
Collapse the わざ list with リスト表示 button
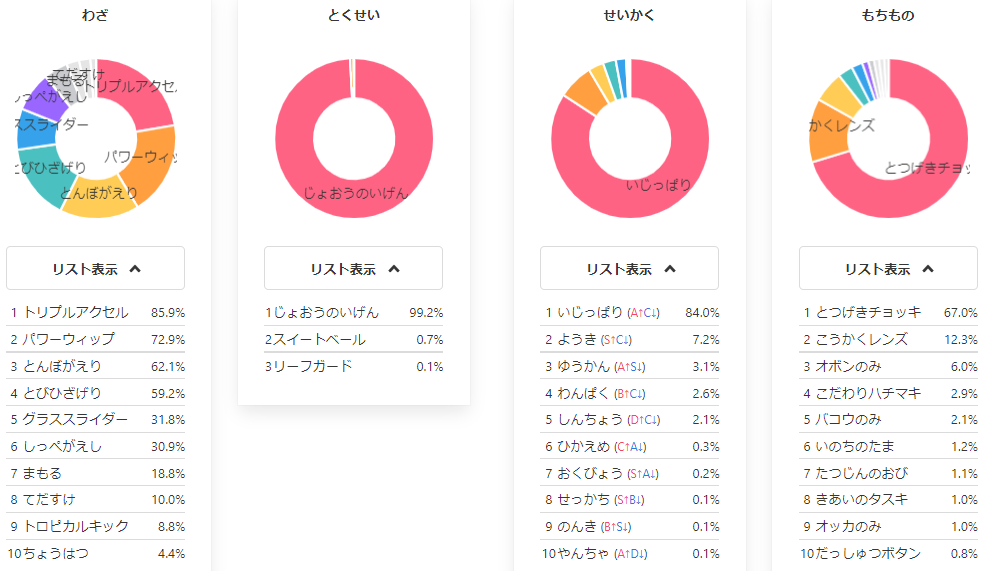point(95,268)
